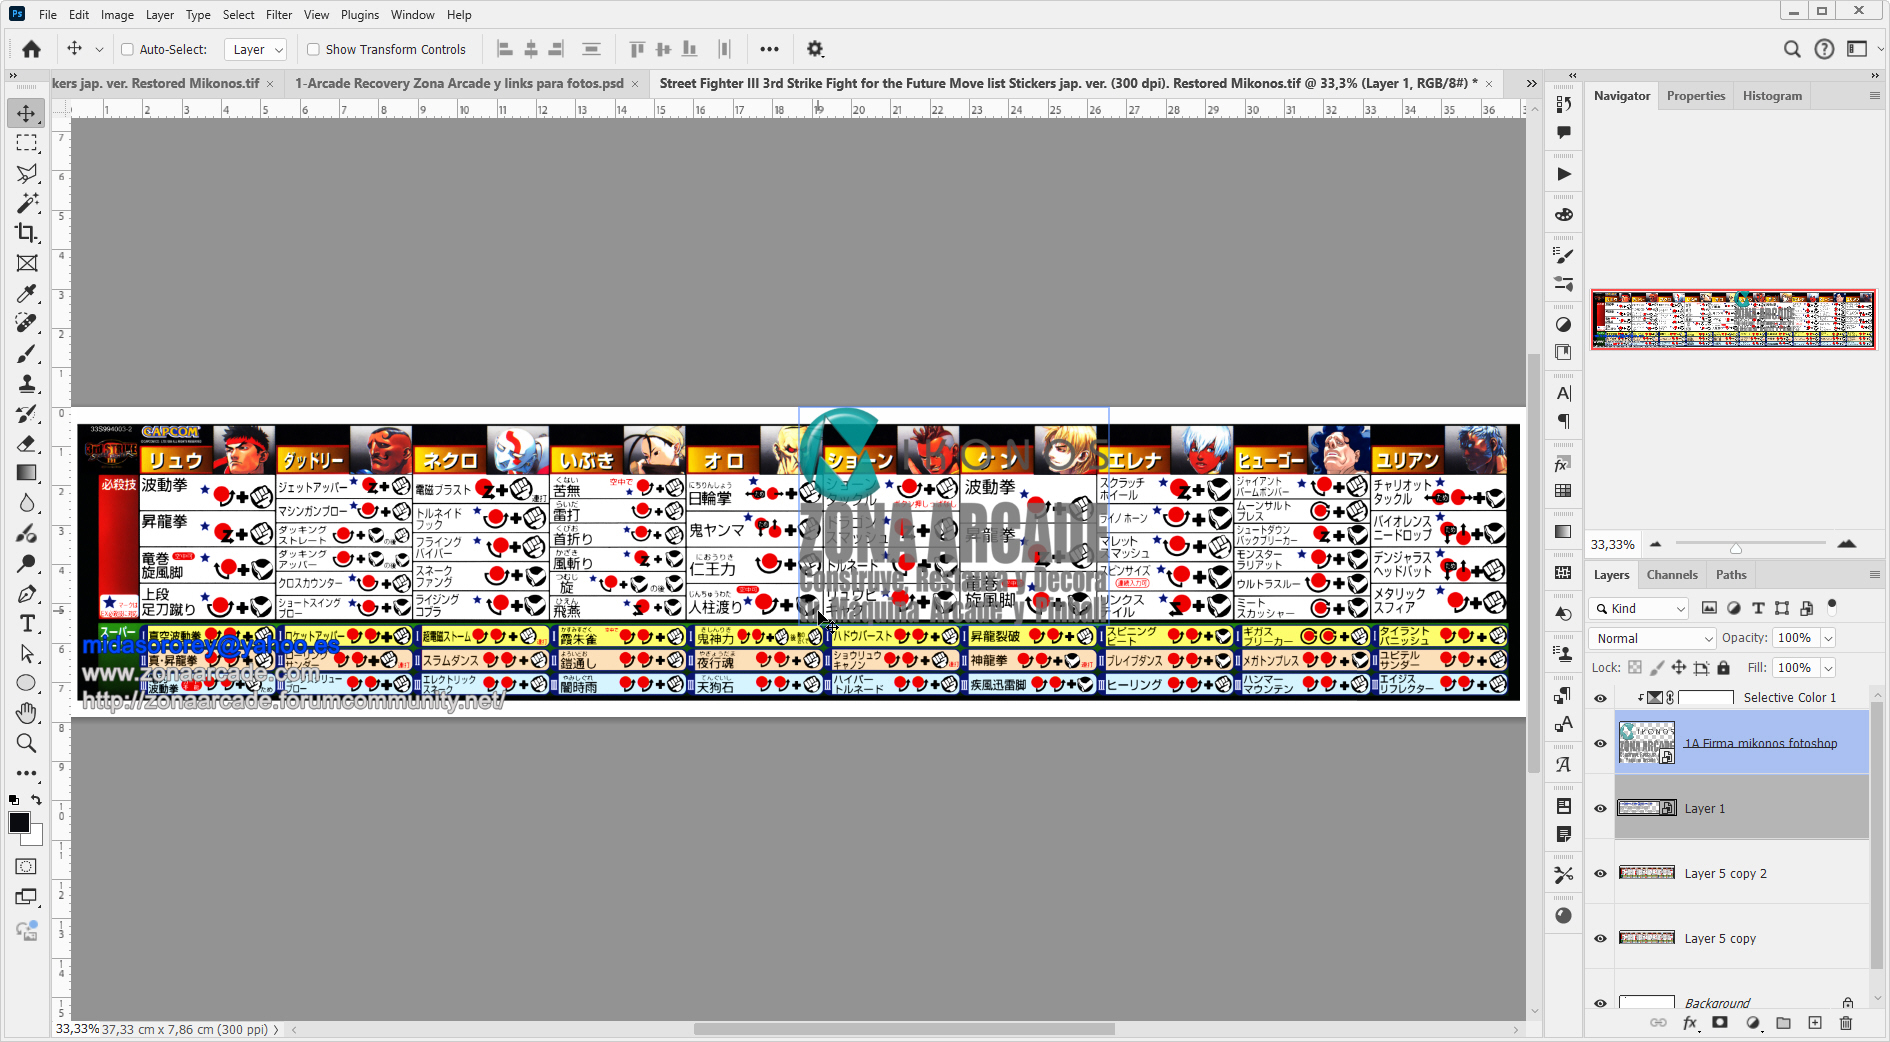This screenshot has height=1042, width=1890.
Task: Expand the Opacity slider dropdown arrow
Action: [1828, 638]
